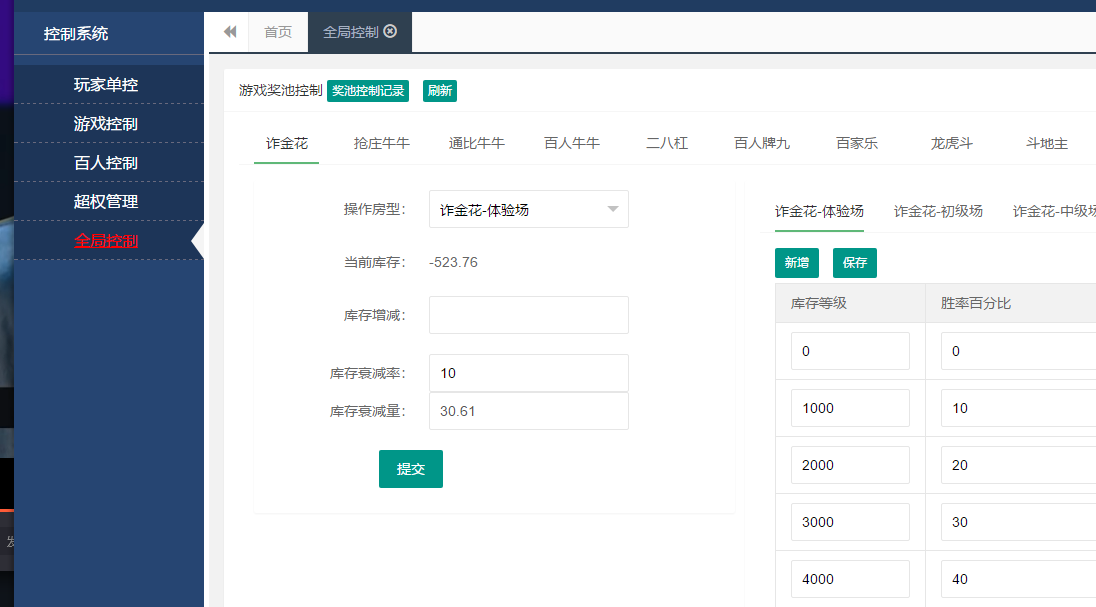The height and width of the screenshot is (607, 1096).
Task: Click the 提交 submit button
Action: pyautogui.click(x=410, y=469)
